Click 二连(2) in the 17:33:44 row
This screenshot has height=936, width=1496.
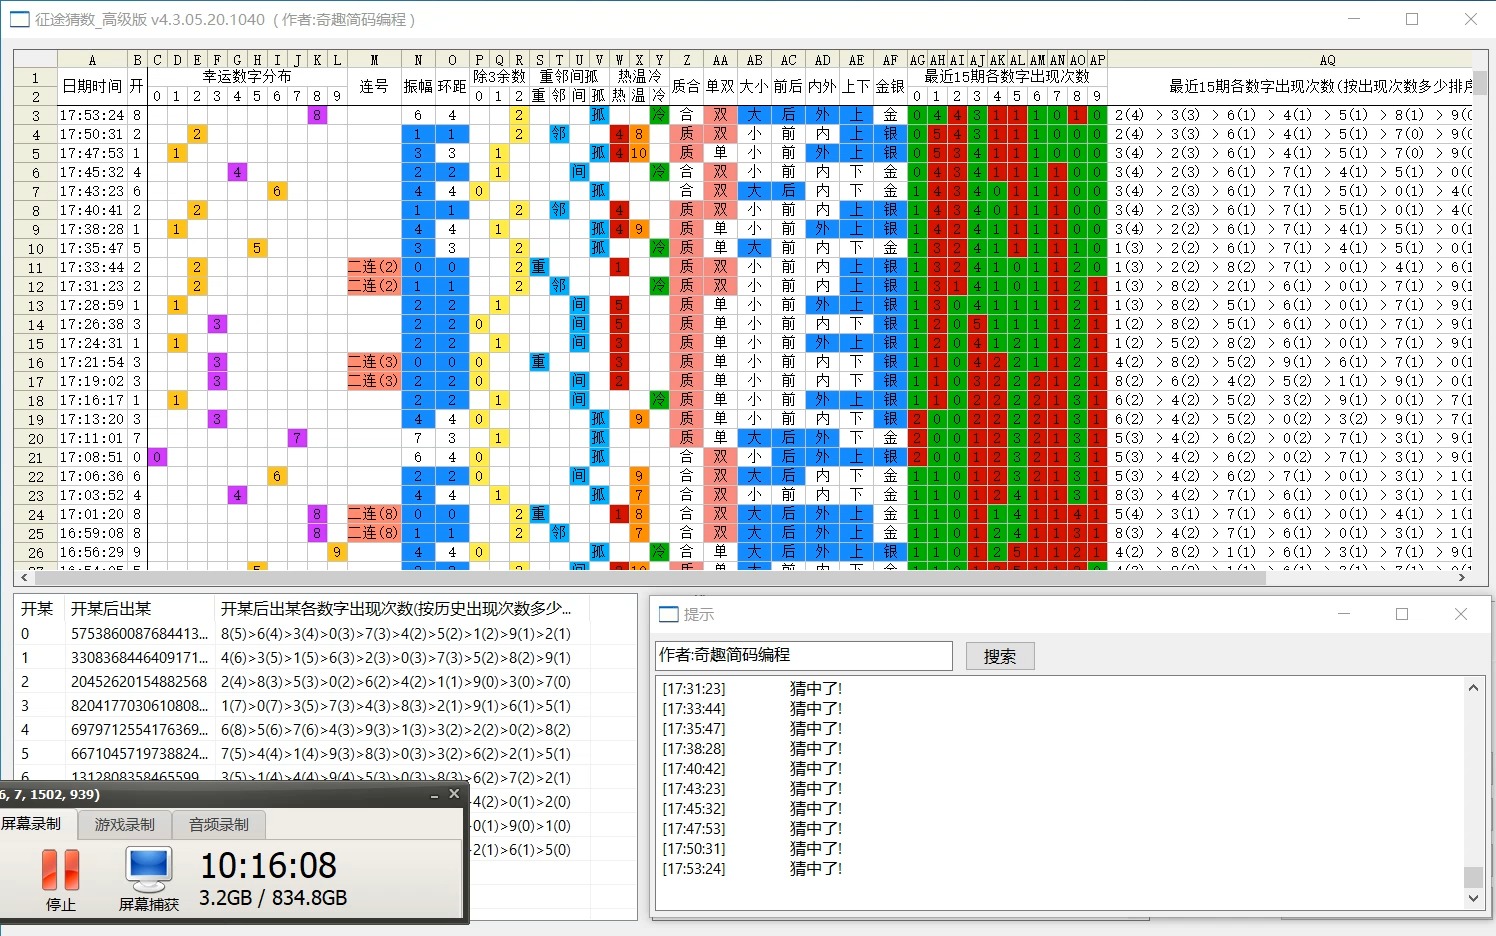pyautogui.click(x=374, y=267)
